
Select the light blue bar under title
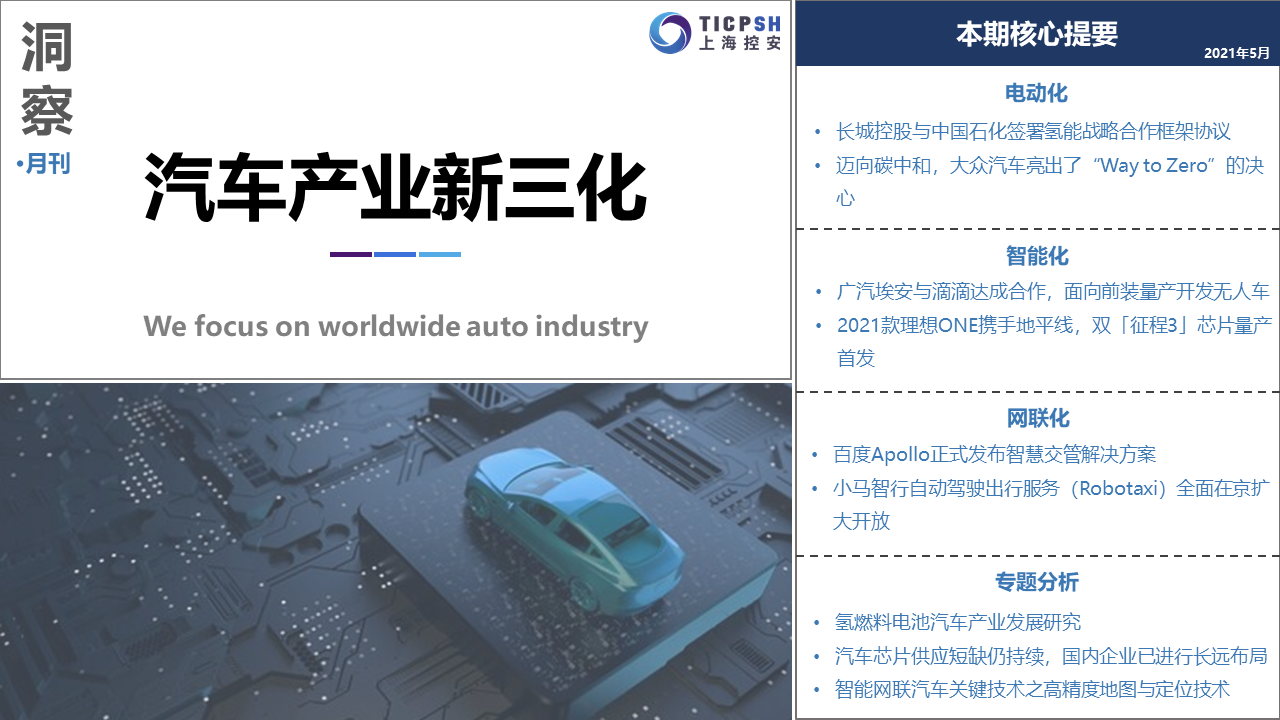[x=440, y=255]
